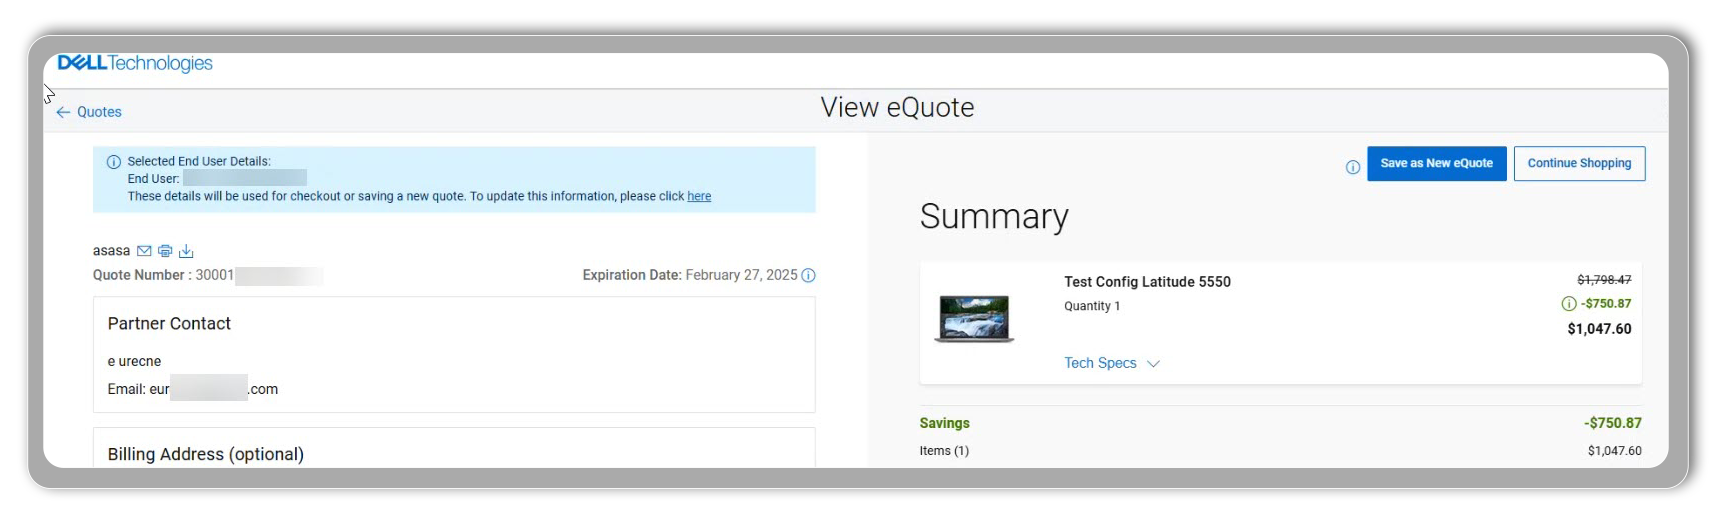This screenshot has width=1715, height=524.
Task: Click 'here' link to update end user
Action: [699, 196]
